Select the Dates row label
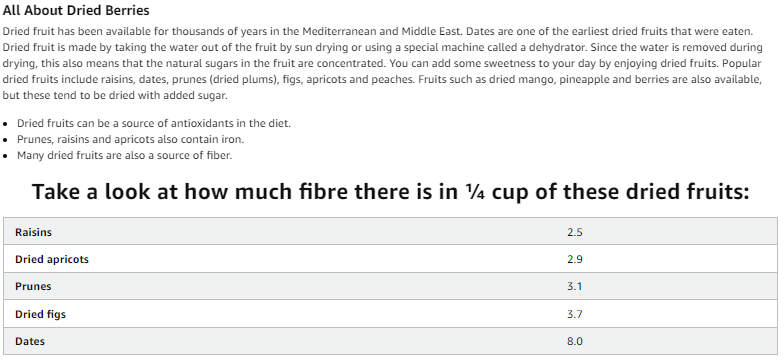The height and width of the screenshot is (360, 784). pos(30,342)
